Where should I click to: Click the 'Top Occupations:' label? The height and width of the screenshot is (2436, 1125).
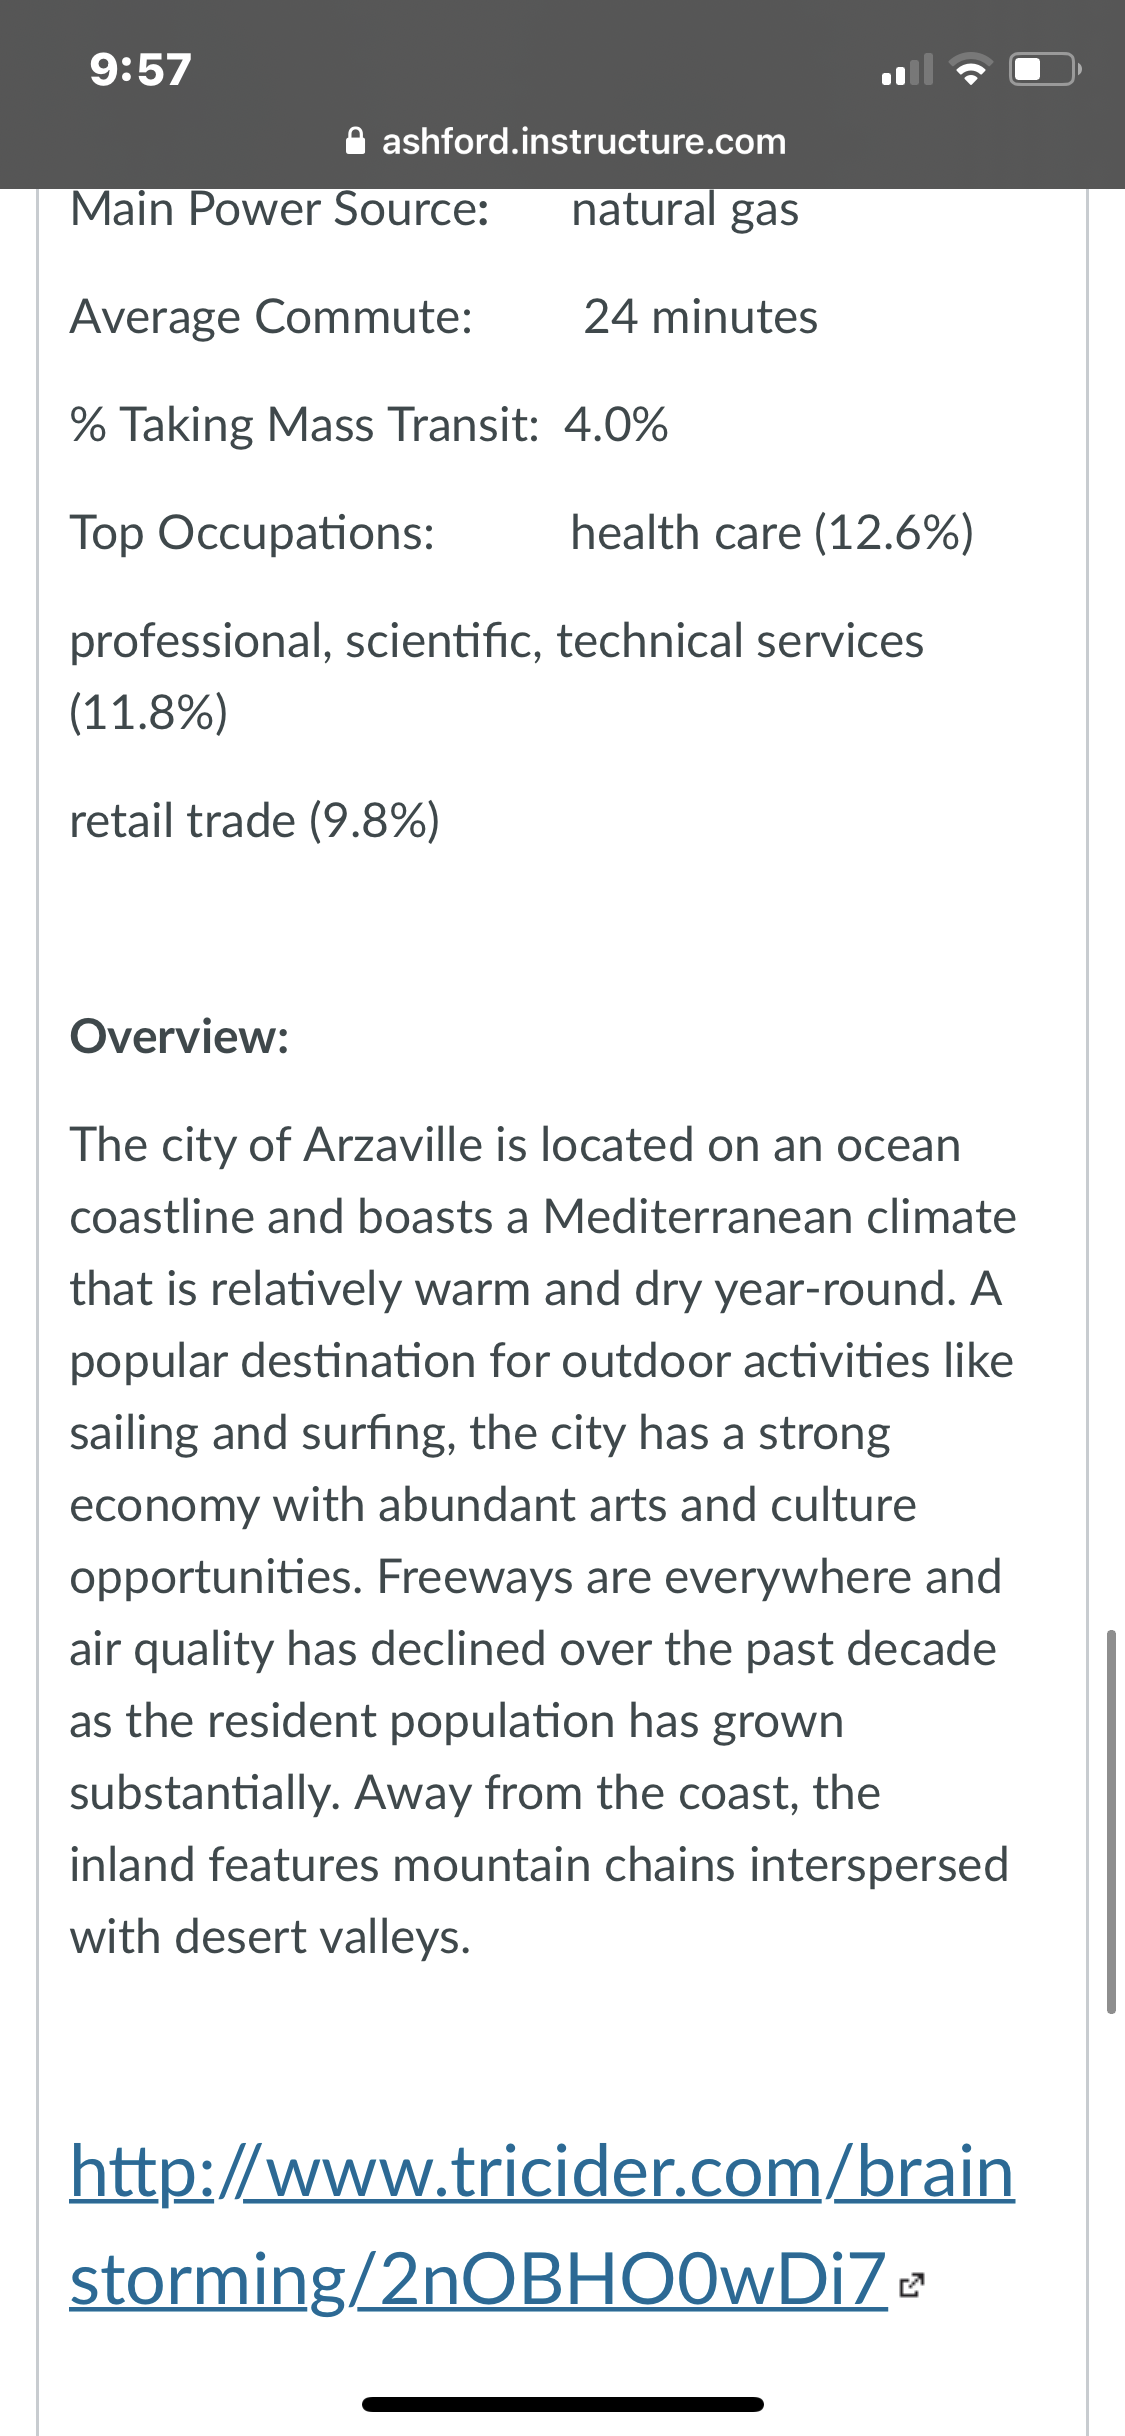click(252, 533)
